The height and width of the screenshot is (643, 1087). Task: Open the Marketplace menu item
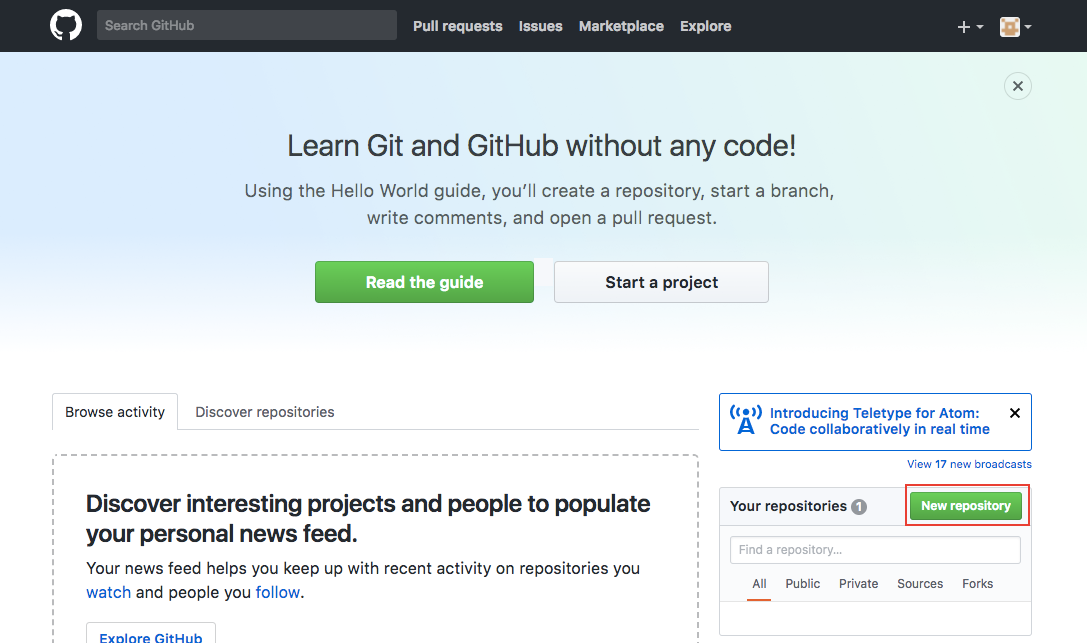point(621,26)
